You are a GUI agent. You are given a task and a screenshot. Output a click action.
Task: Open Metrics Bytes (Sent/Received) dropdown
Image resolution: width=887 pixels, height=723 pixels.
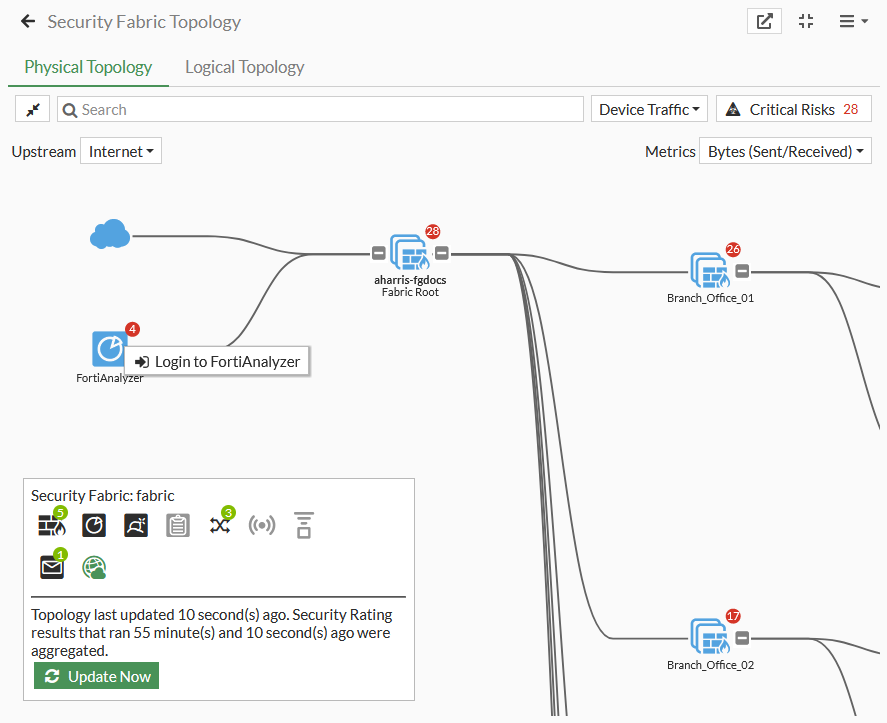[x=785, y=151]
